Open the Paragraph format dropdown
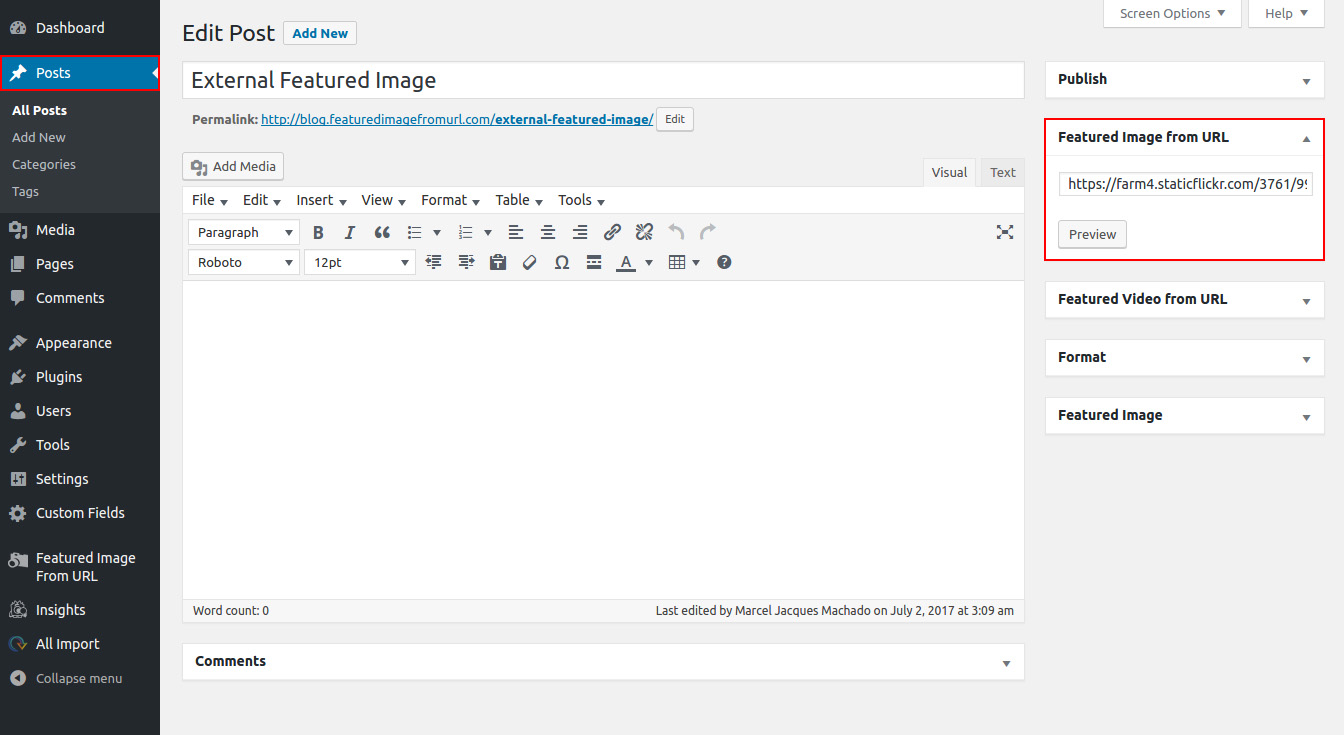1344x735 pixels. [244, 233]
